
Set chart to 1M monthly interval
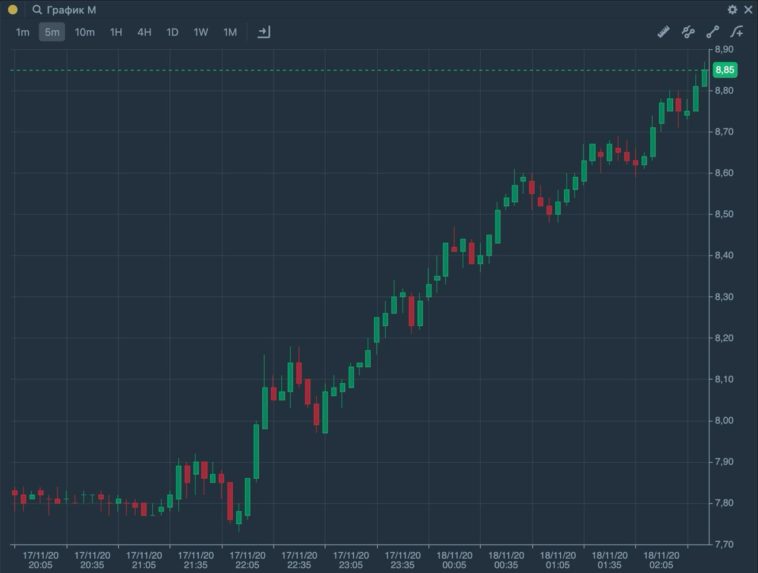(x=230, y=32)
